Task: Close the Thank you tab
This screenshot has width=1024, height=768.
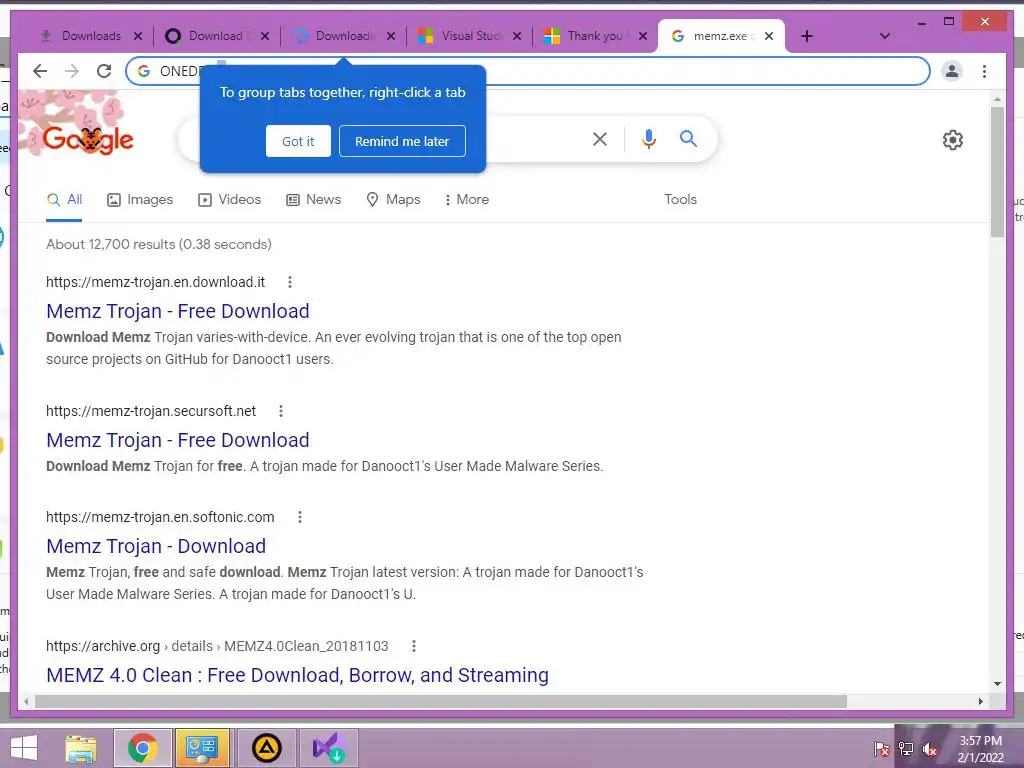Action: click(x=643, y=36)
